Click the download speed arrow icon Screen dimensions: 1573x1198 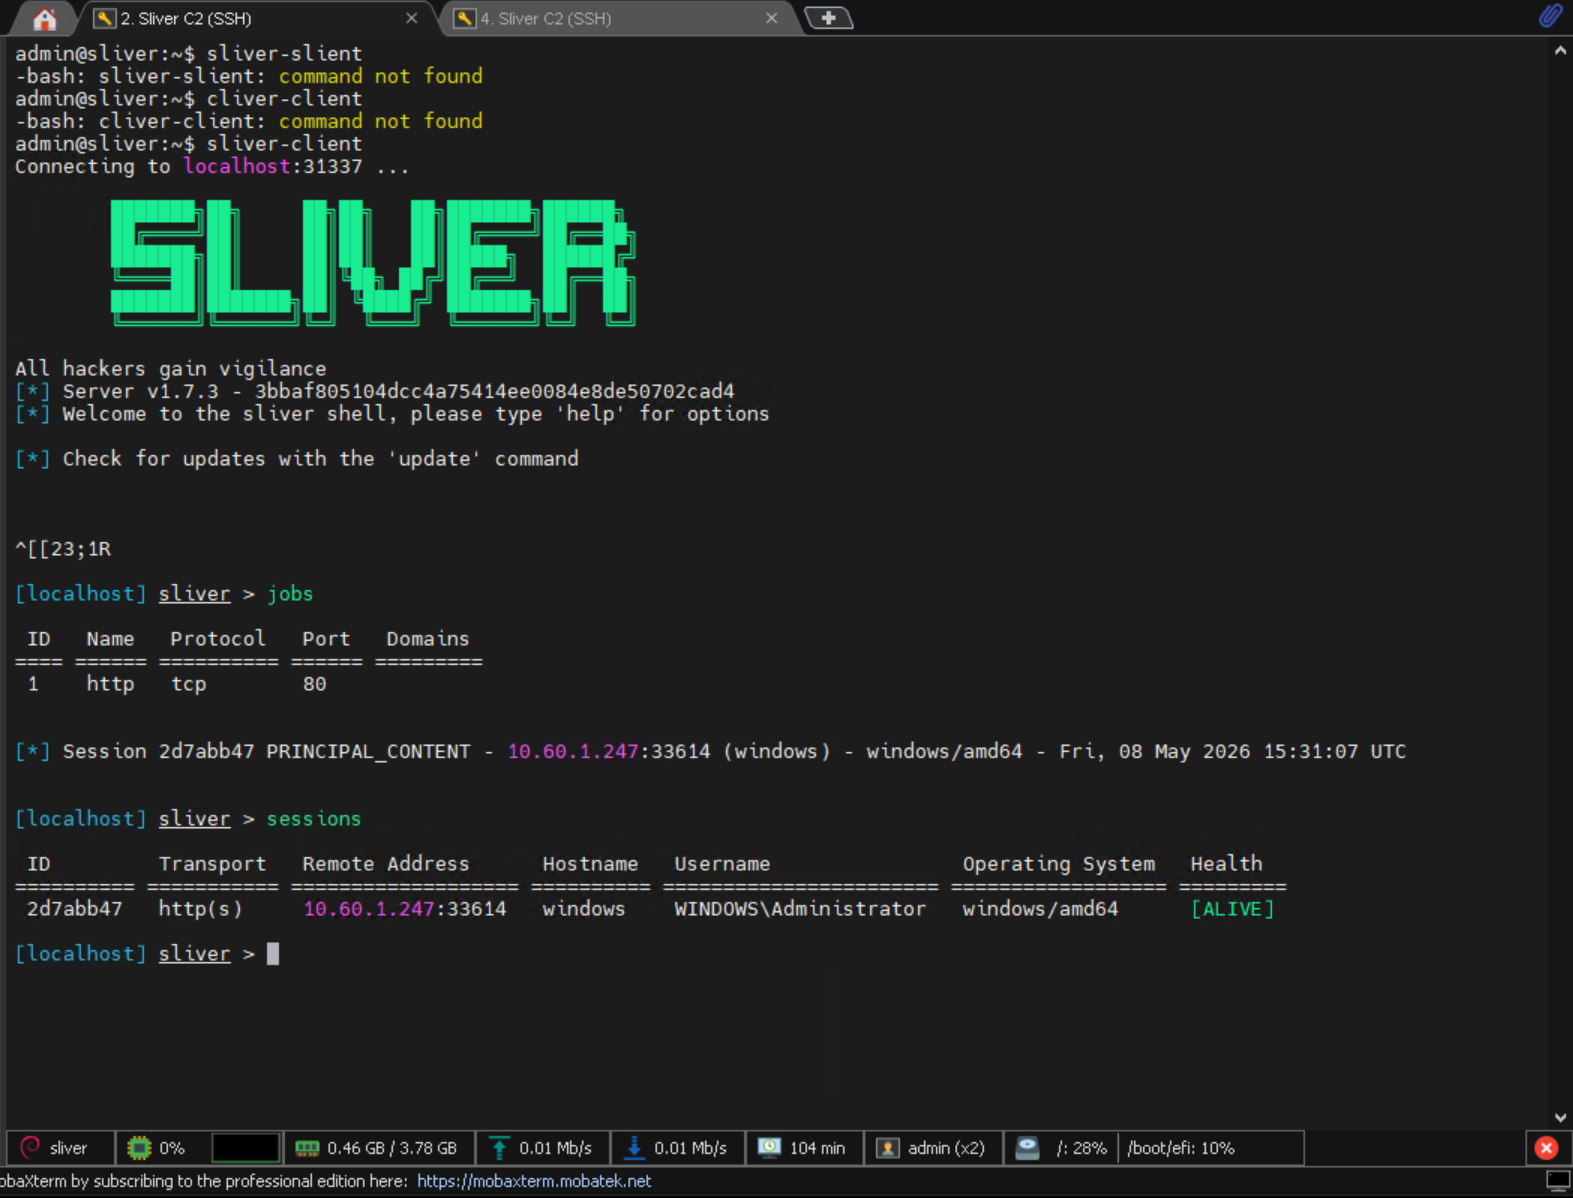[634, 1148]
